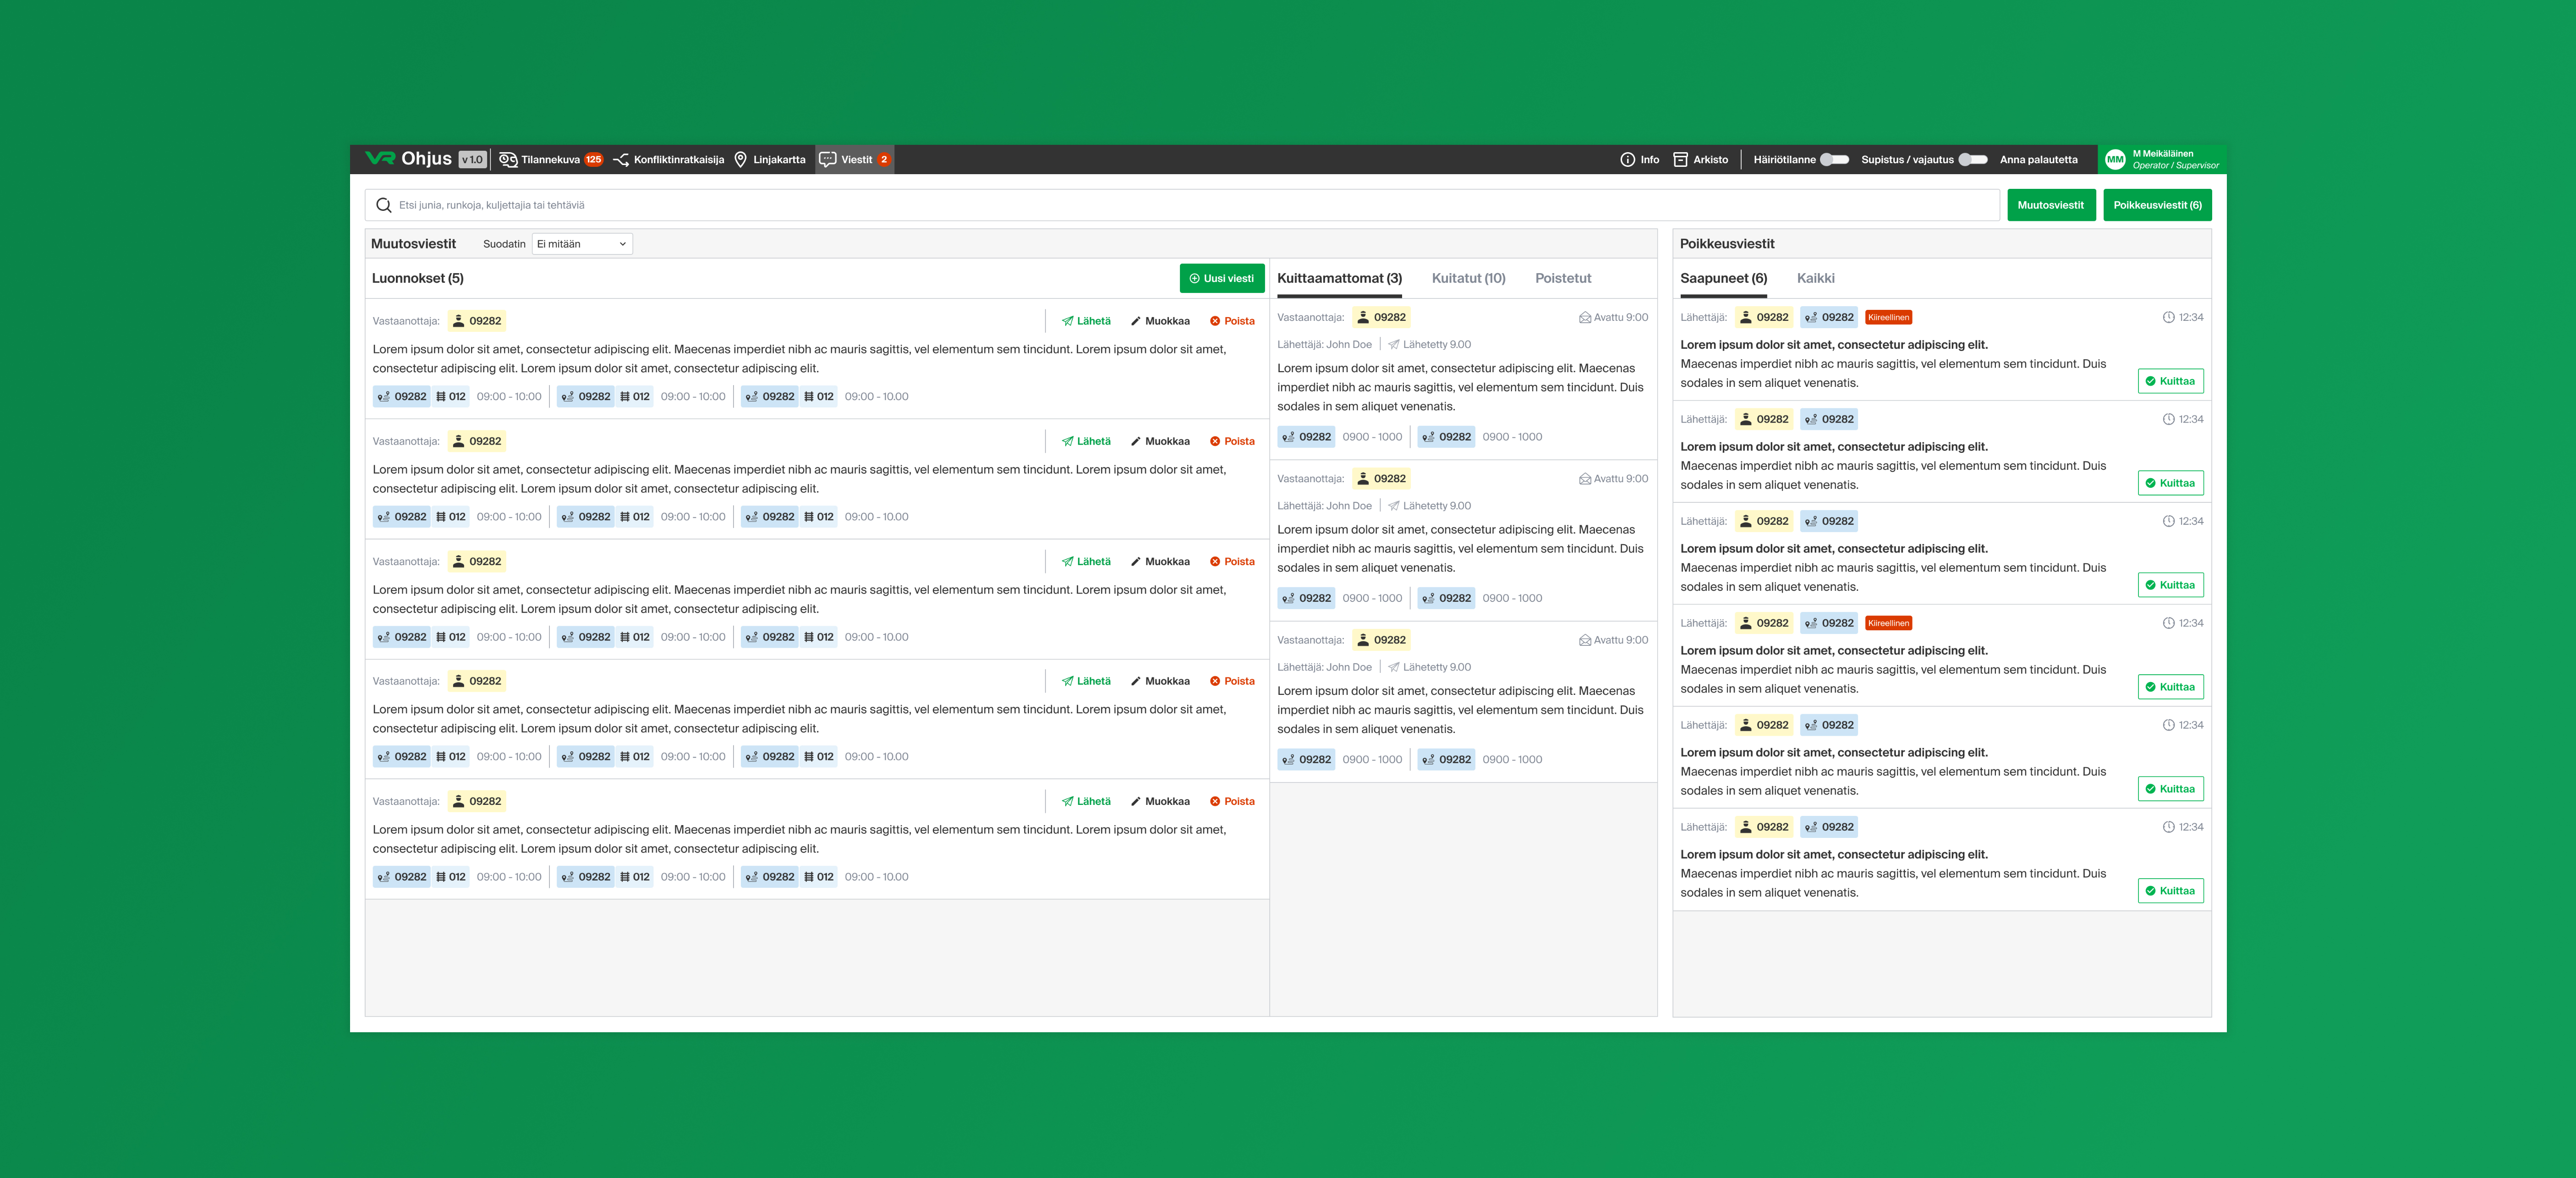Open M Meikäläinen user avatar menu
2576x1178 pixels.
(x=2114, y=159)
